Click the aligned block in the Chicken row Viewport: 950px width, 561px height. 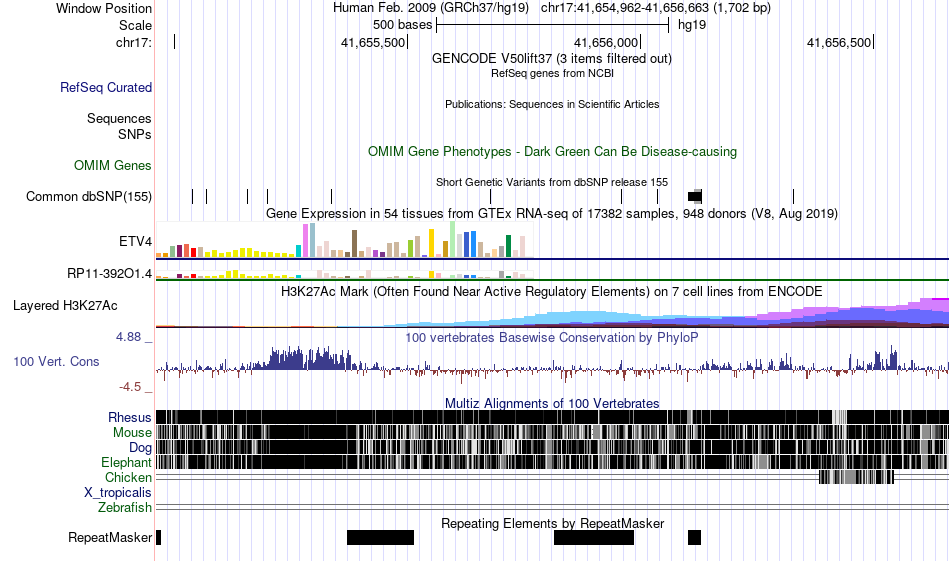856,477
